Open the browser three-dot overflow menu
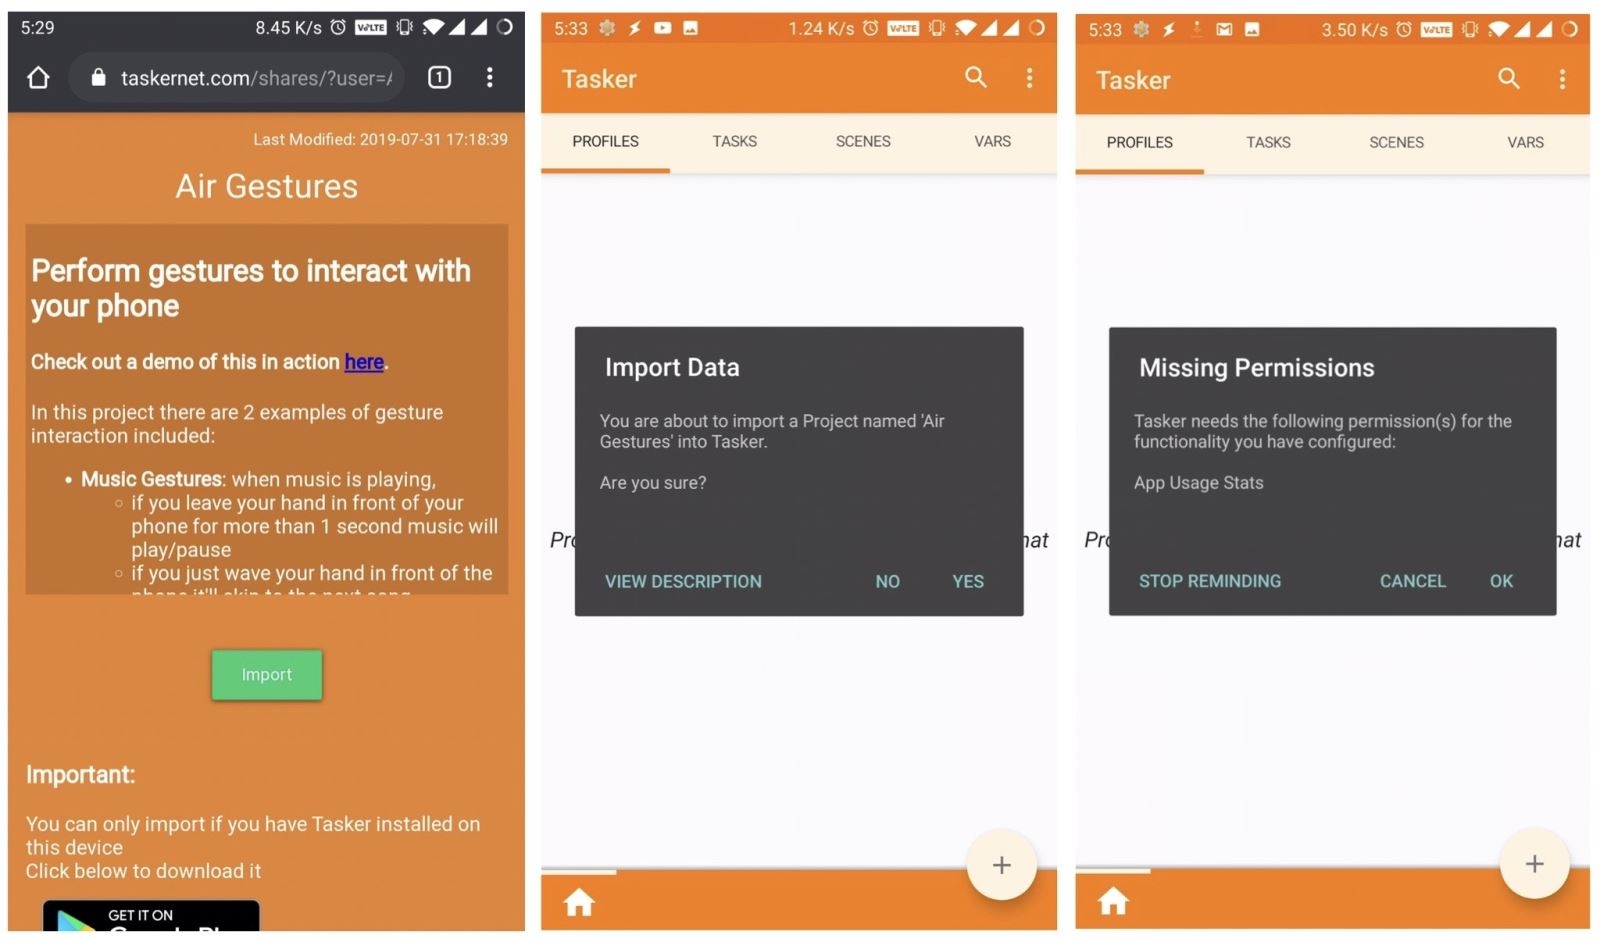Image resolution: width=1600 pixels, height=942 pixels. click(x=489, y=77)
